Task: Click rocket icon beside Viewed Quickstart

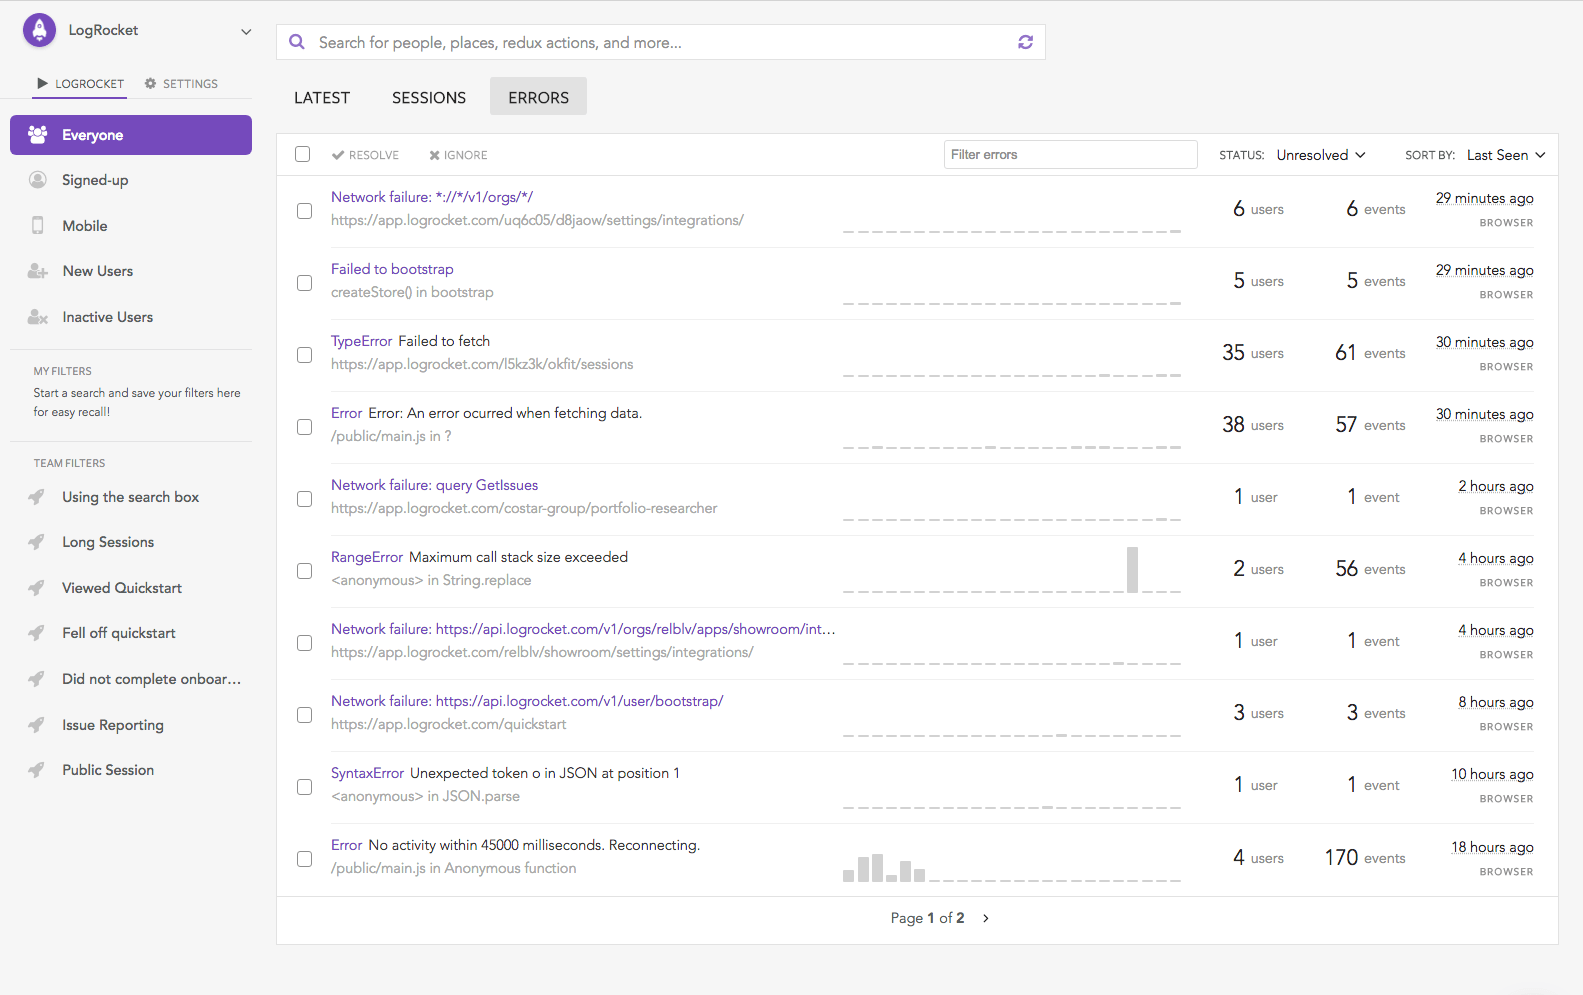Action: tap(36, 588)
